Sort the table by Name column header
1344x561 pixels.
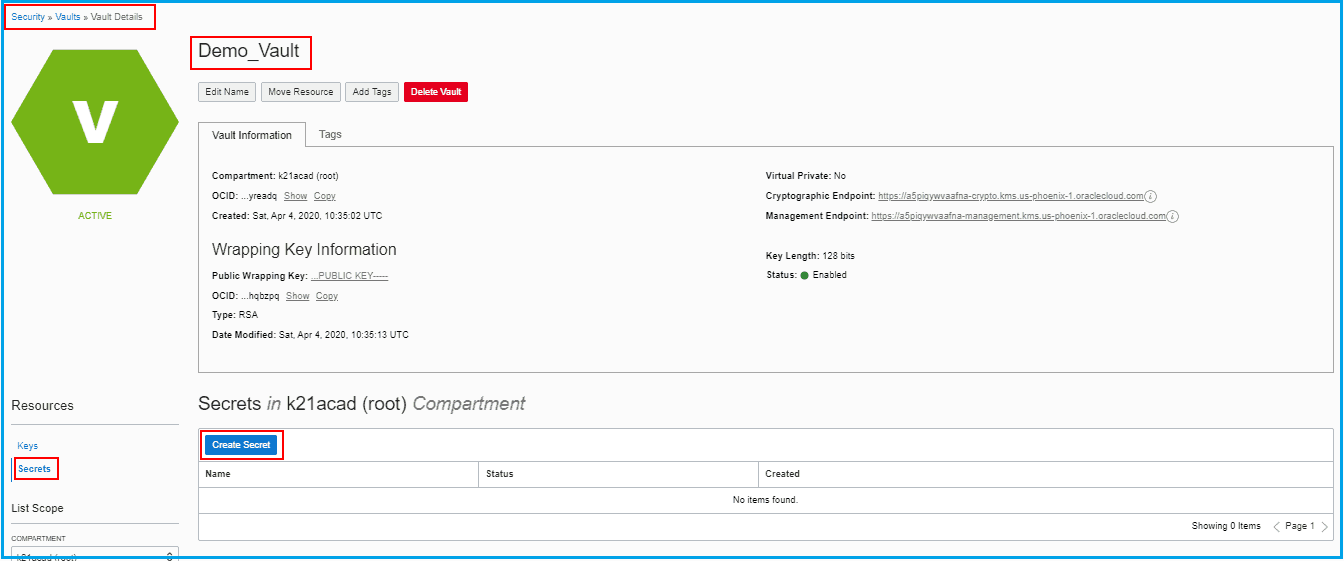tap(219, 474)
